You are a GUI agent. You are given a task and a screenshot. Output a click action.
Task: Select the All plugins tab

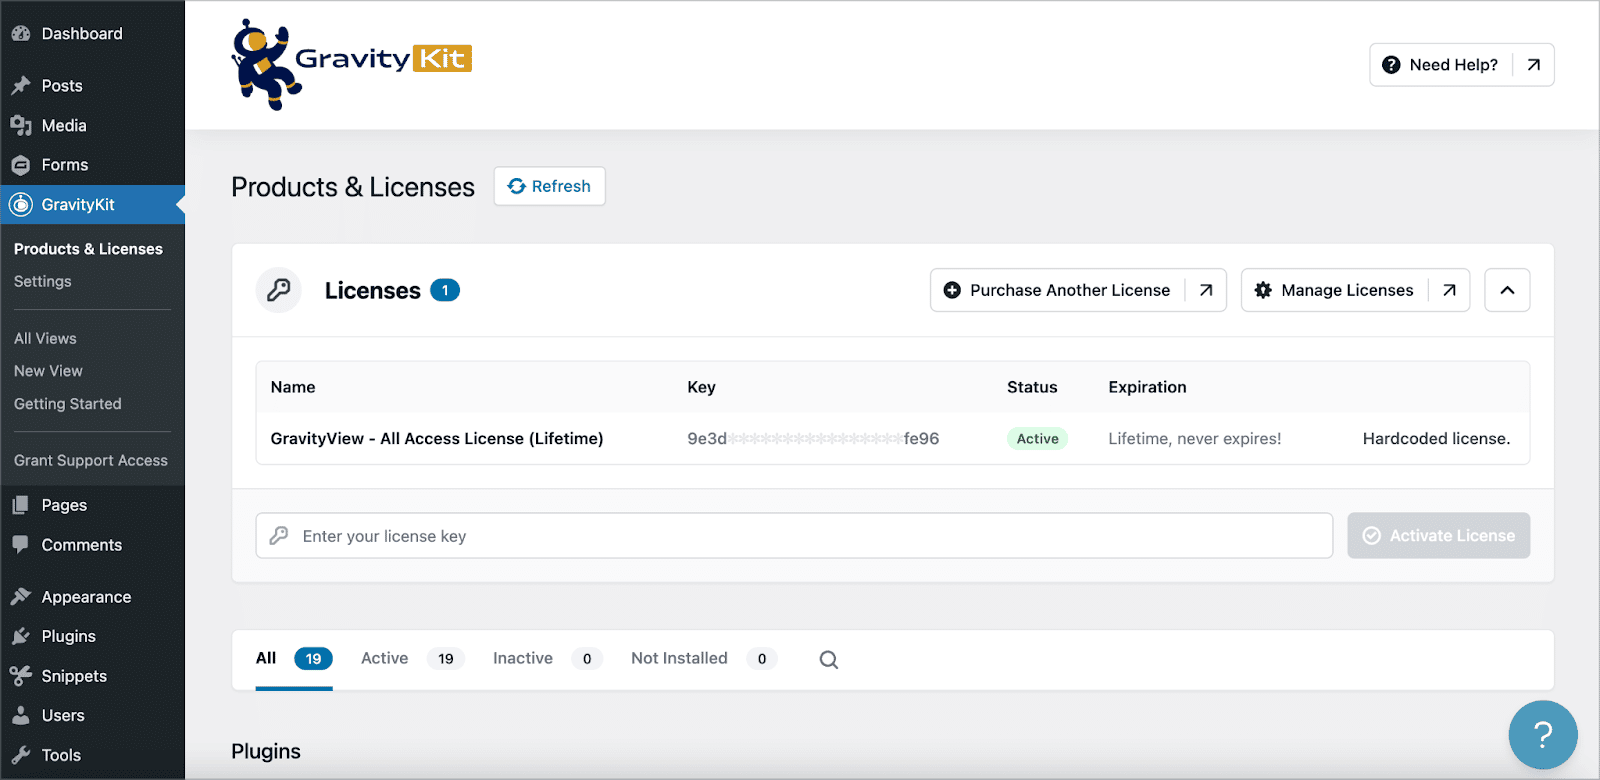point(294,658)
